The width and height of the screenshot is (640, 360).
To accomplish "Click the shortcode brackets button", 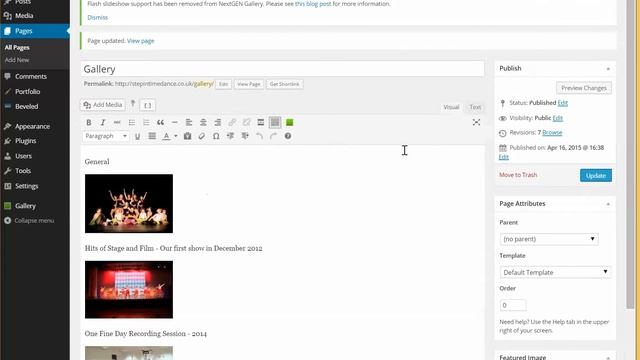I will [147, 105].
